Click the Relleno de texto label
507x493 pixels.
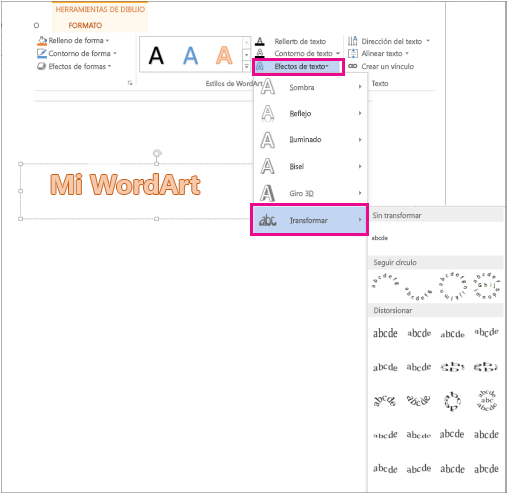[x=300, y=41]
